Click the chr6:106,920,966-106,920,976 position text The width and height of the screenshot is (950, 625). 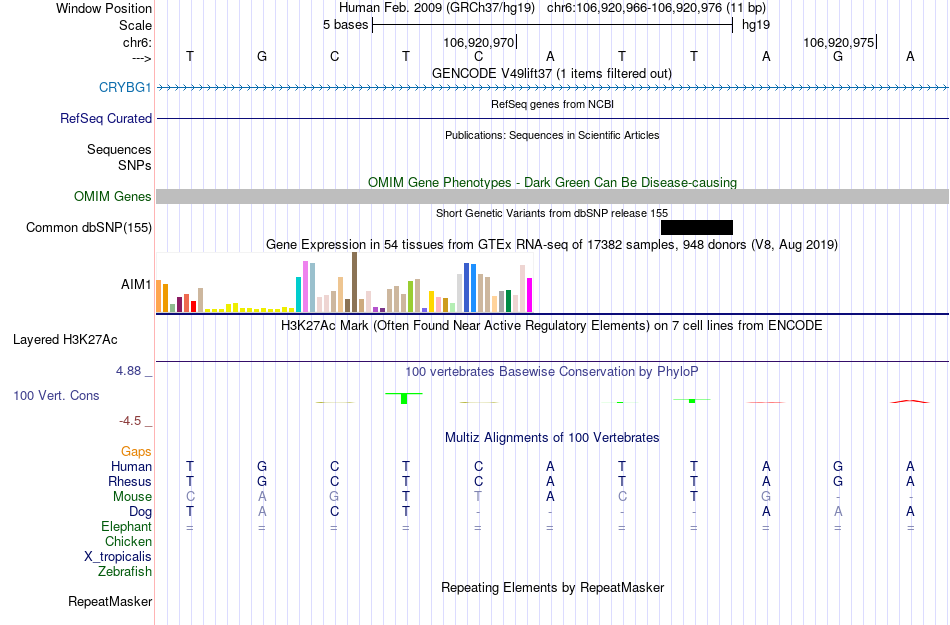656,8
